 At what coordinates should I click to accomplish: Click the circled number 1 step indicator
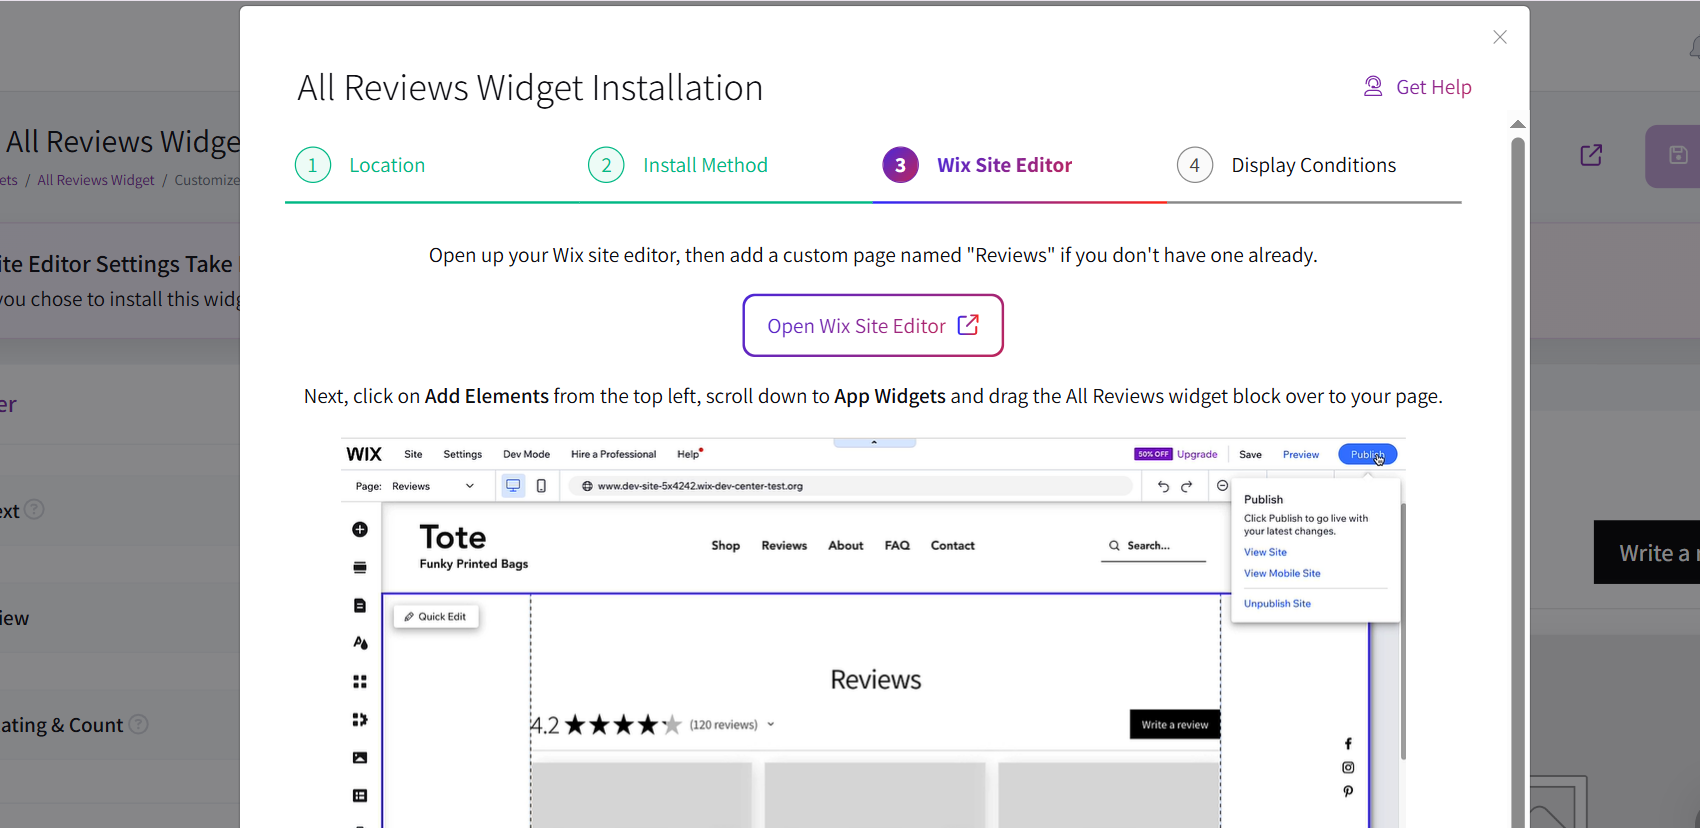click(313, 165)
